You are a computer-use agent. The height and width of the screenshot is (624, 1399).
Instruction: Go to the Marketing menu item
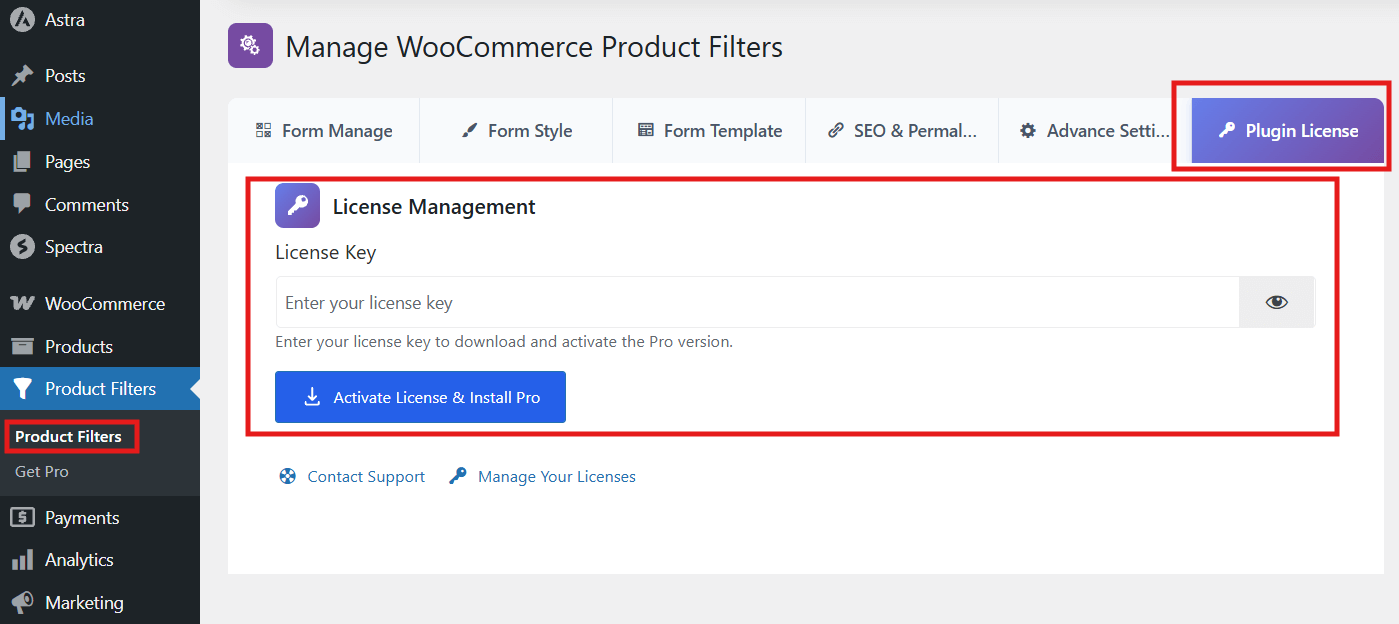(100, 603)
